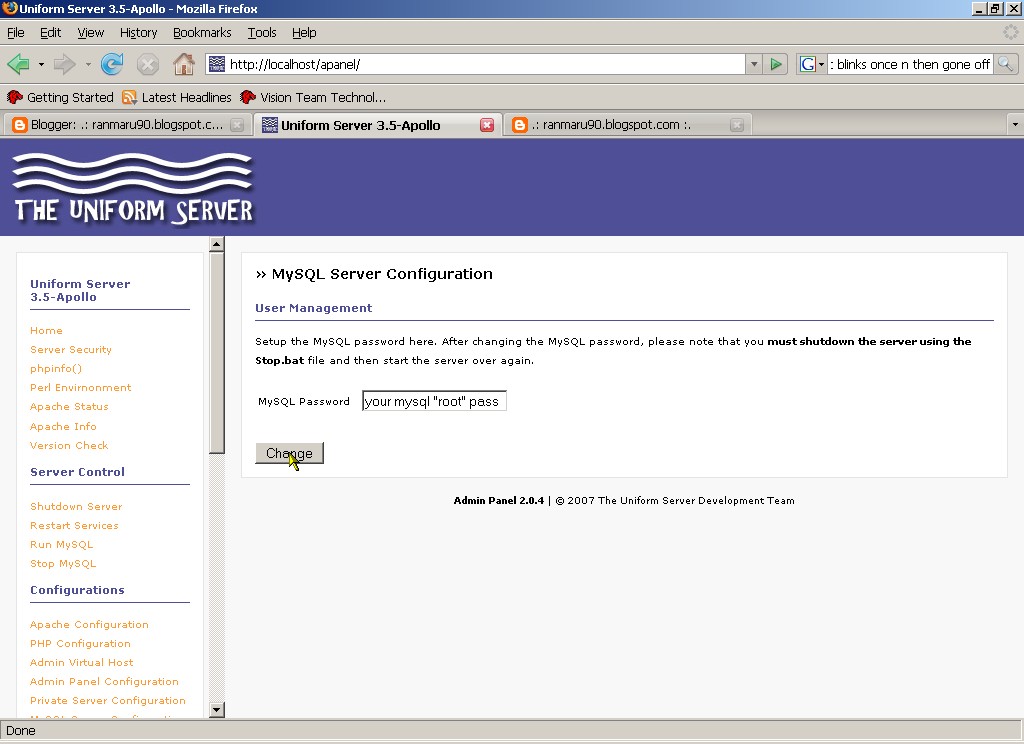Click The Uniform Server logo
1024x744 pixels.
[133, 189]
